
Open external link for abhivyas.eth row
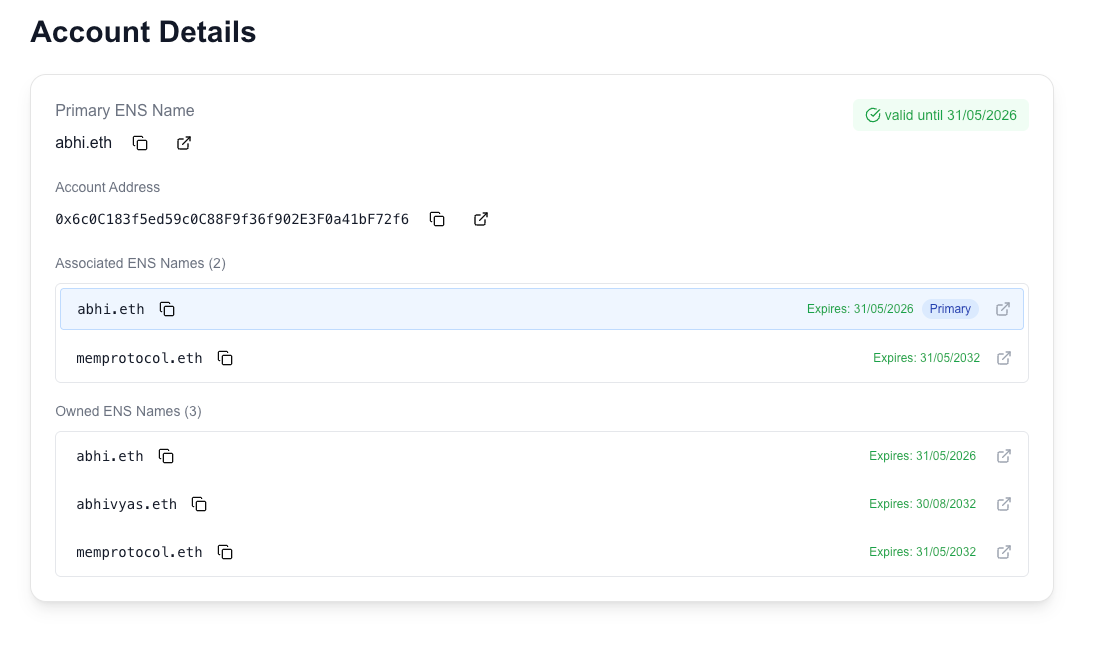[1004, 504]
